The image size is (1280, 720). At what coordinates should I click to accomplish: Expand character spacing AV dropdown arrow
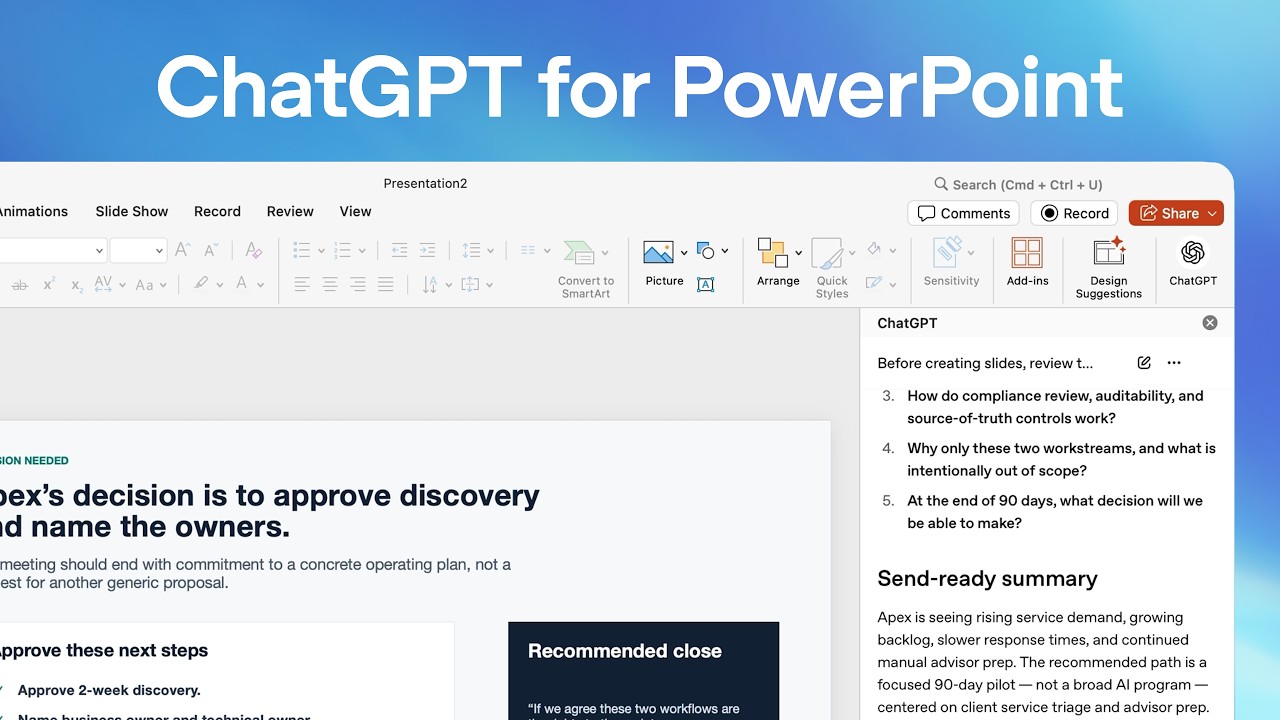[122, 285]
